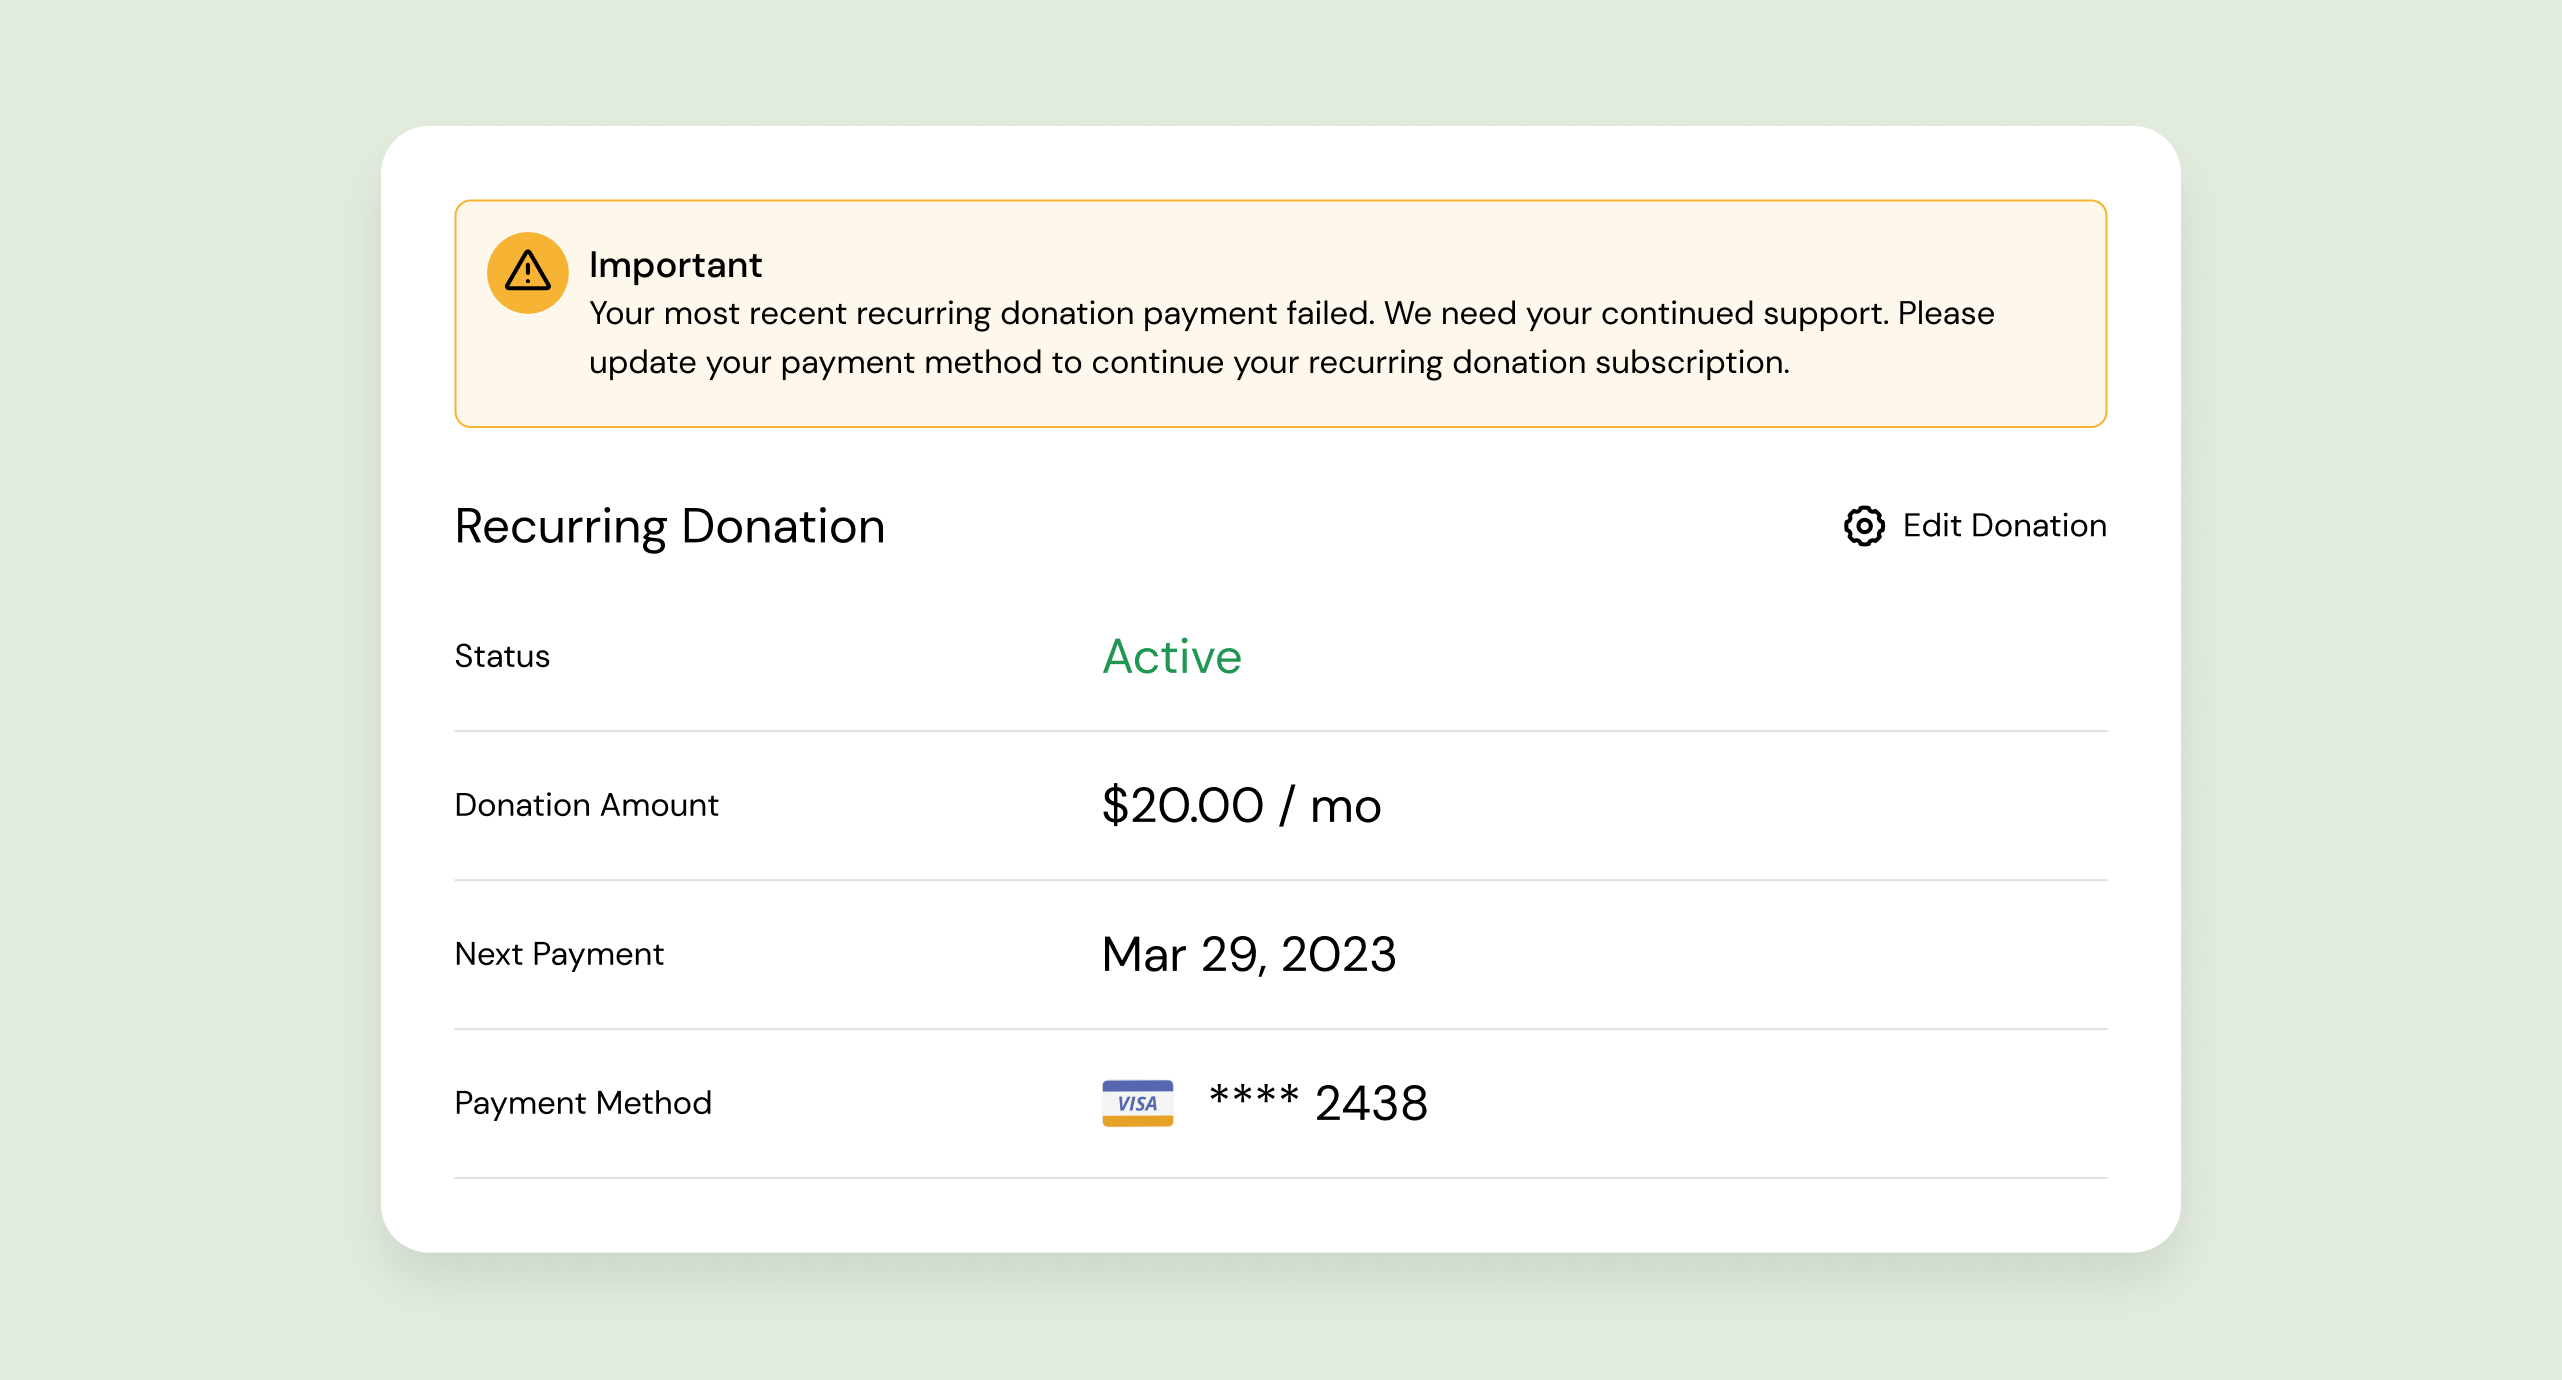Viewport: 2562px width, 1380px height.
Task: Select the Payment Method label
Action: coord(582,1104)
